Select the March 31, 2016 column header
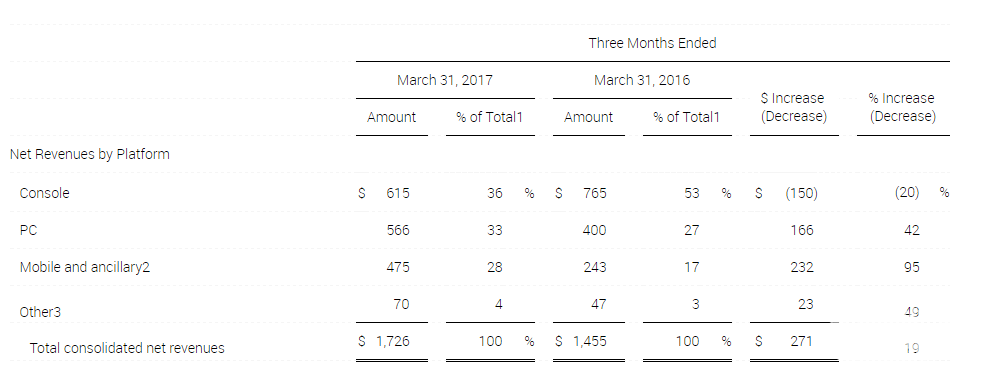 pyautogui.click(x=642, y=80)
